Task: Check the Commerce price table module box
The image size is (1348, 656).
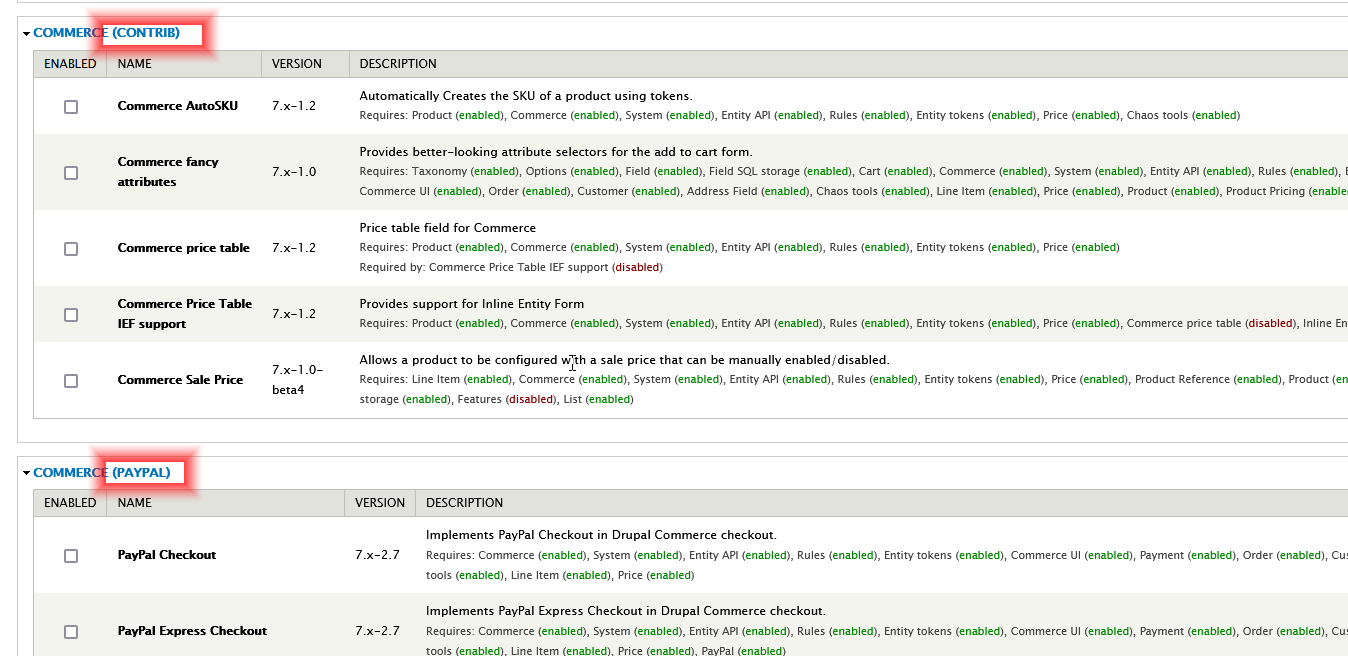Action: point(71,248)
